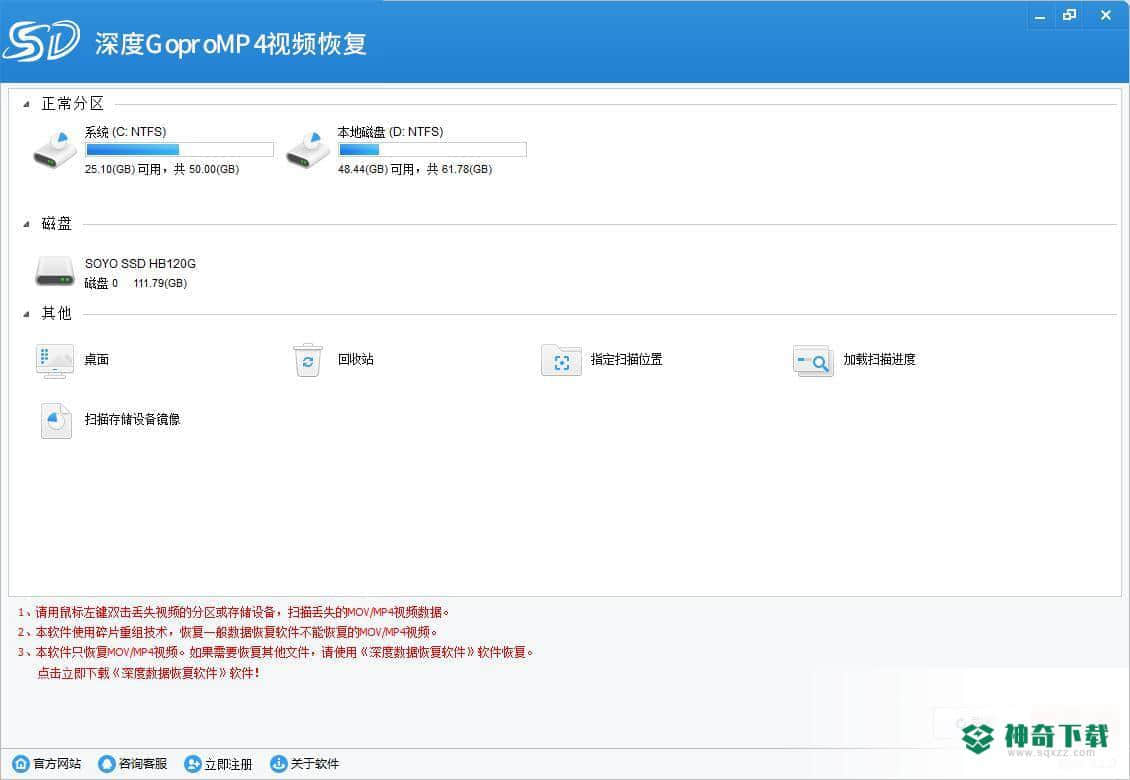Open the 回收站 recycle bin icon
The image size is (1130, 780).
308,360
